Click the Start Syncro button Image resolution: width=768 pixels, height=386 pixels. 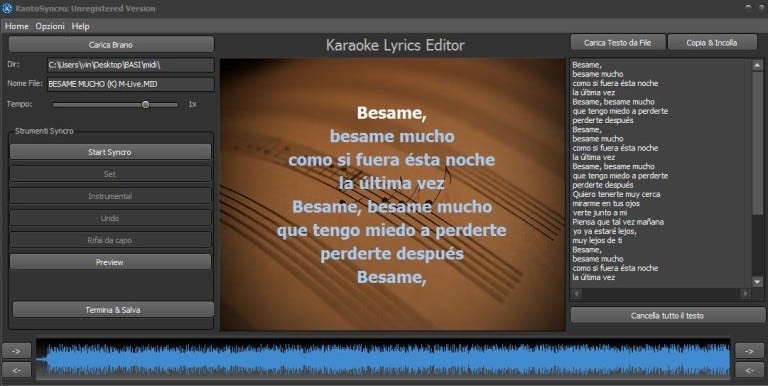pos(110,152)
